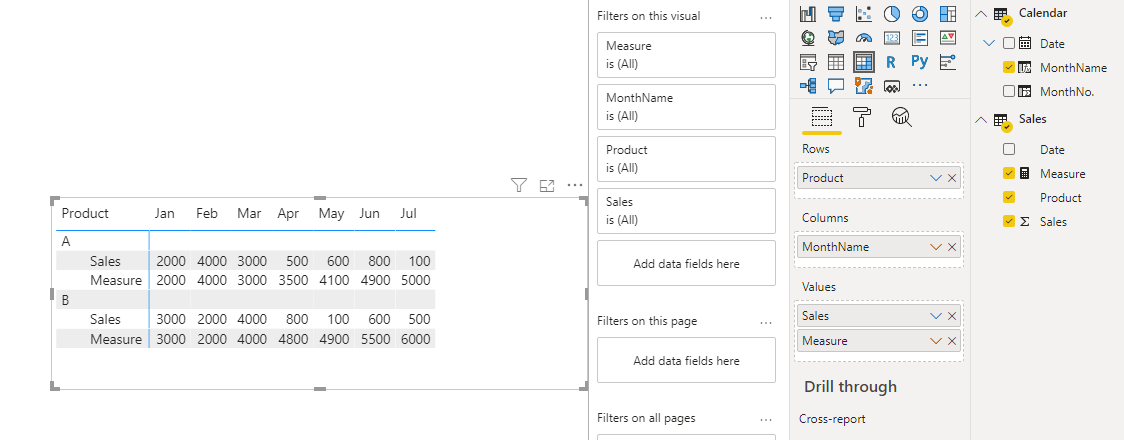This screenshot has width=1124, height=440.
Task: Select the Q&A speech bubble visual
Action: (x=836, y=86)
